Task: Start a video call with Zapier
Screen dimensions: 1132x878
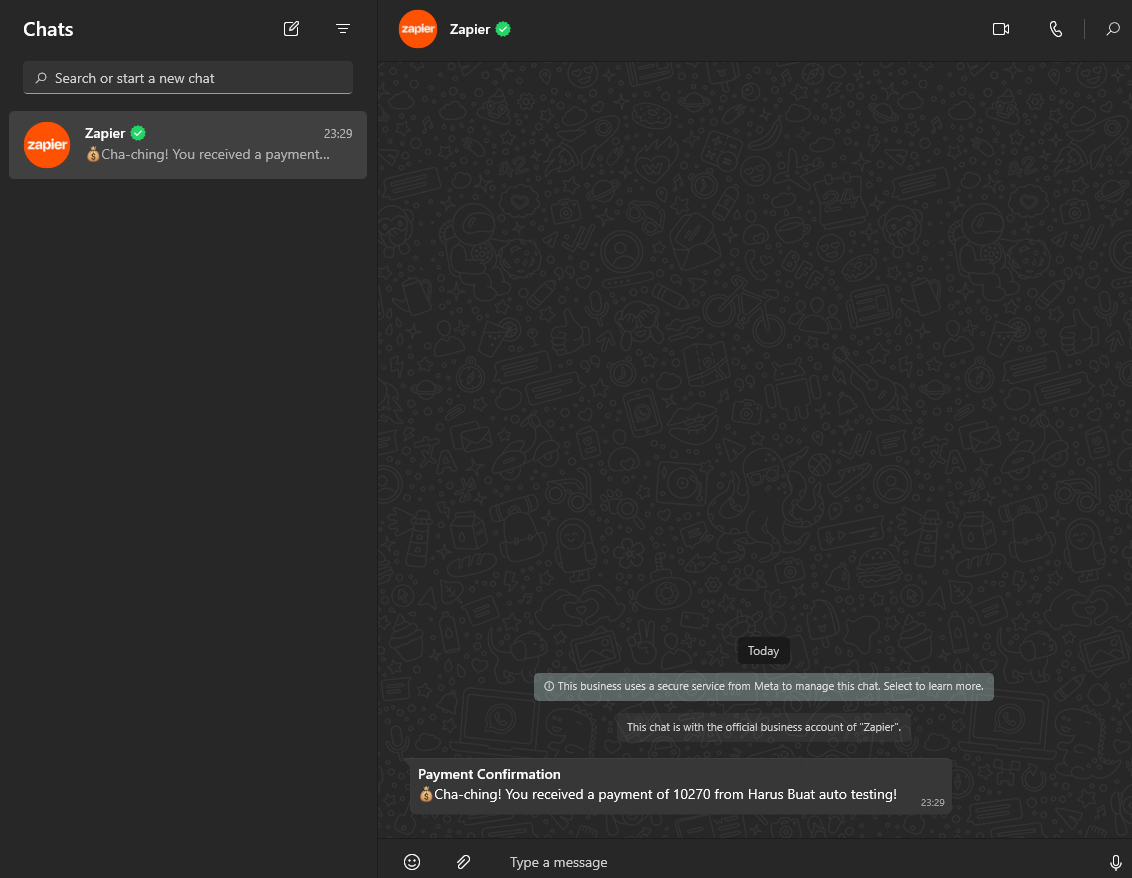Action: click(x=1001, y=29)
